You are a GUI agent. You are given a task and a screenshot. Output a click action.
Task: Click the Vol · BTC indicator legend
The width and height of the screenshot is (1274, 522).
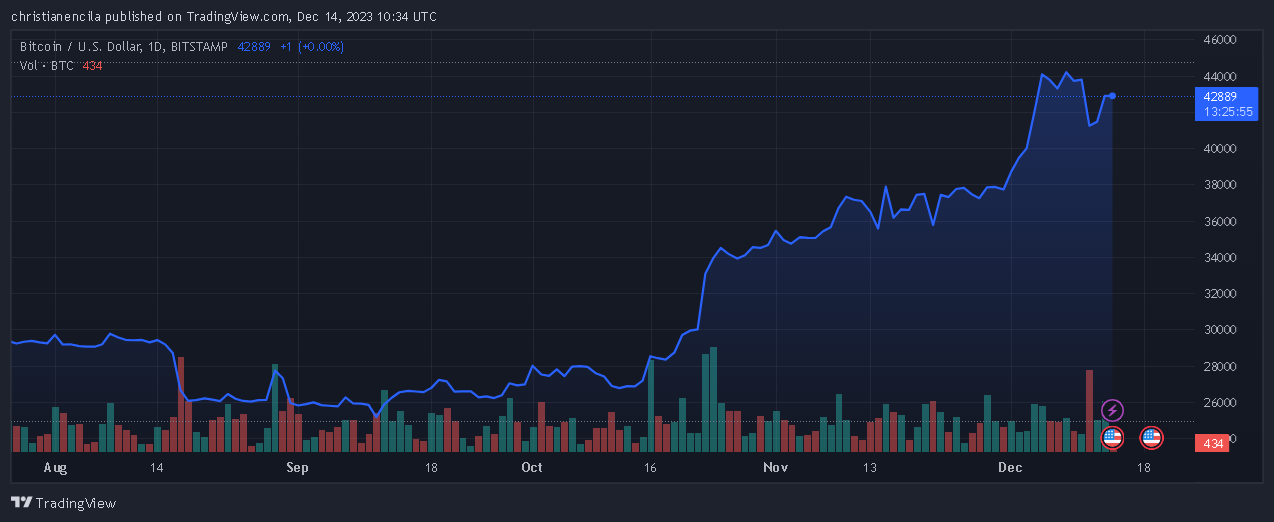[47, 65]
